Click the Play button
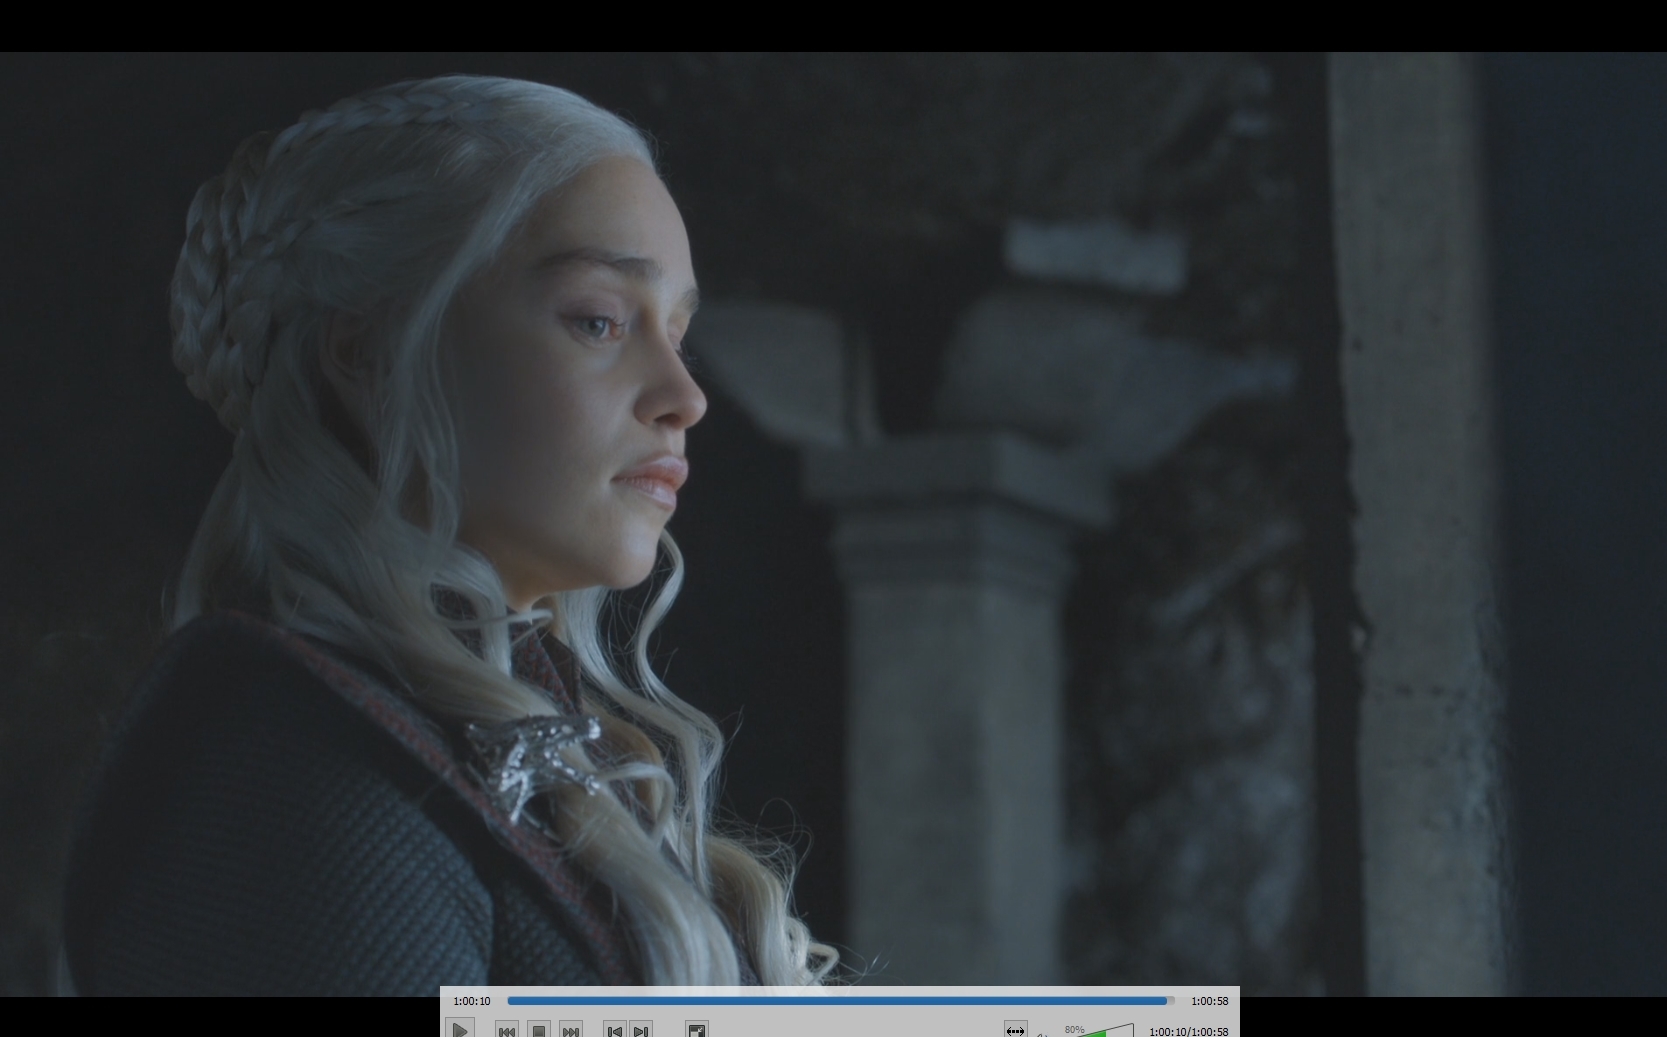The height and width of the screenshot is (1037, 1667). click(x=460, y=1029)
